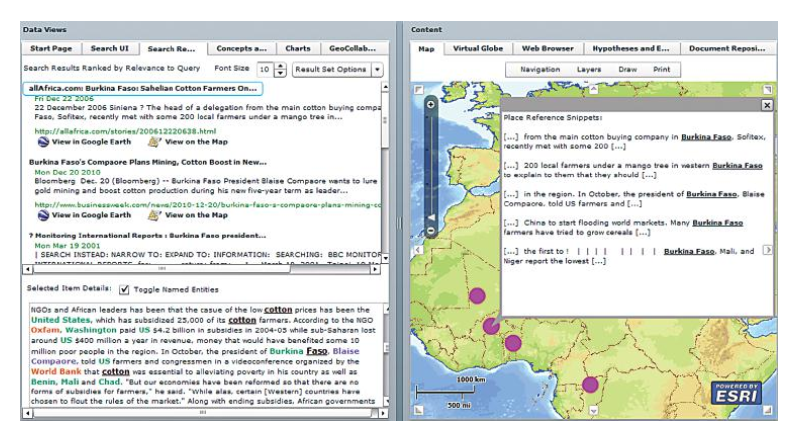Click the purple marker nearest the scale bar
The height and width of the screenshot is (435, 791).
[x=513, y=343]
